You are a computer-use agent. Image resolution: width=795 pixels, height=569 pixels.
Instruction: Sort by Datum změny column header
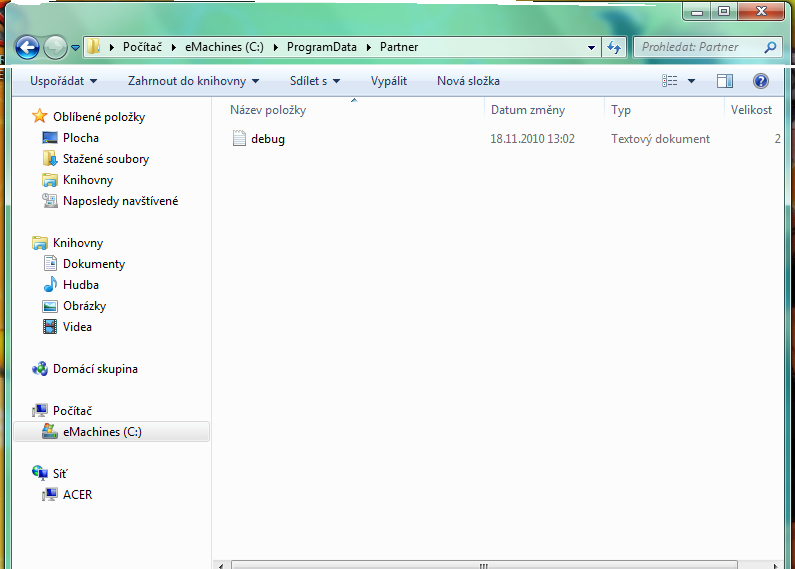[528, 110]
